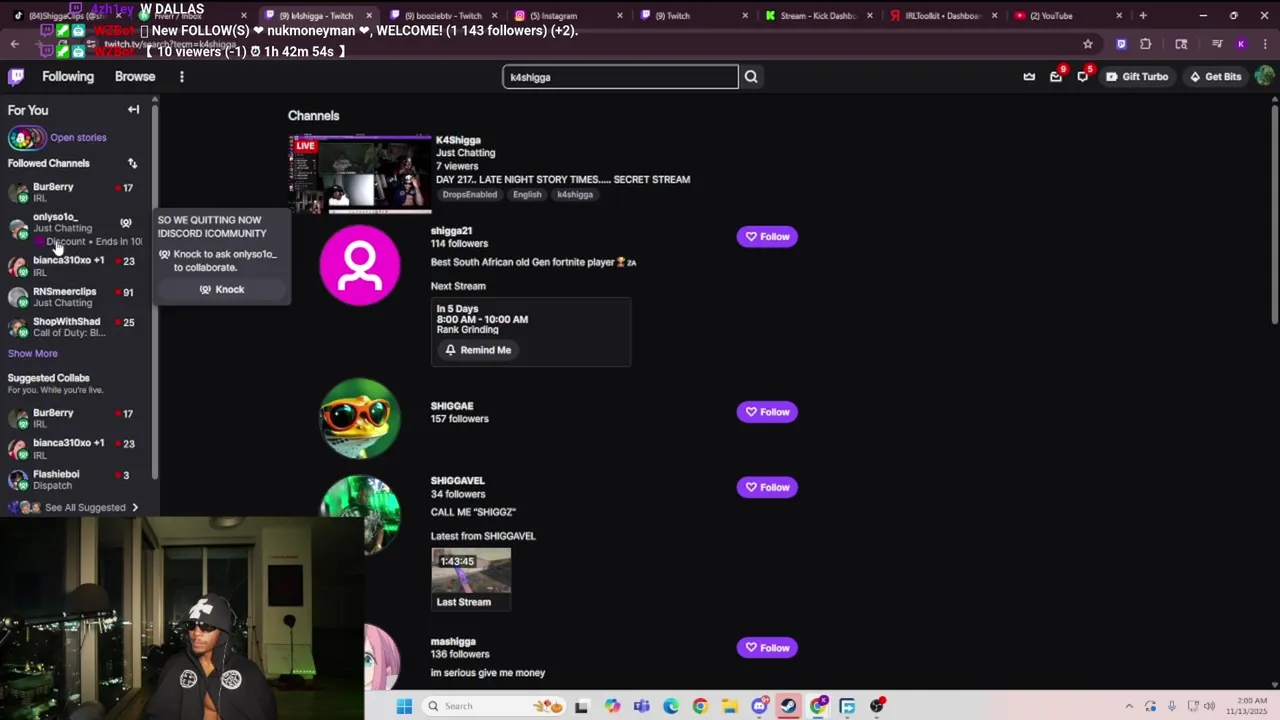Open the whispers chat icon
Image resolution: width=1280 pixels, height=720 pixels.
pyautogui.click(x=1083, y=77)
